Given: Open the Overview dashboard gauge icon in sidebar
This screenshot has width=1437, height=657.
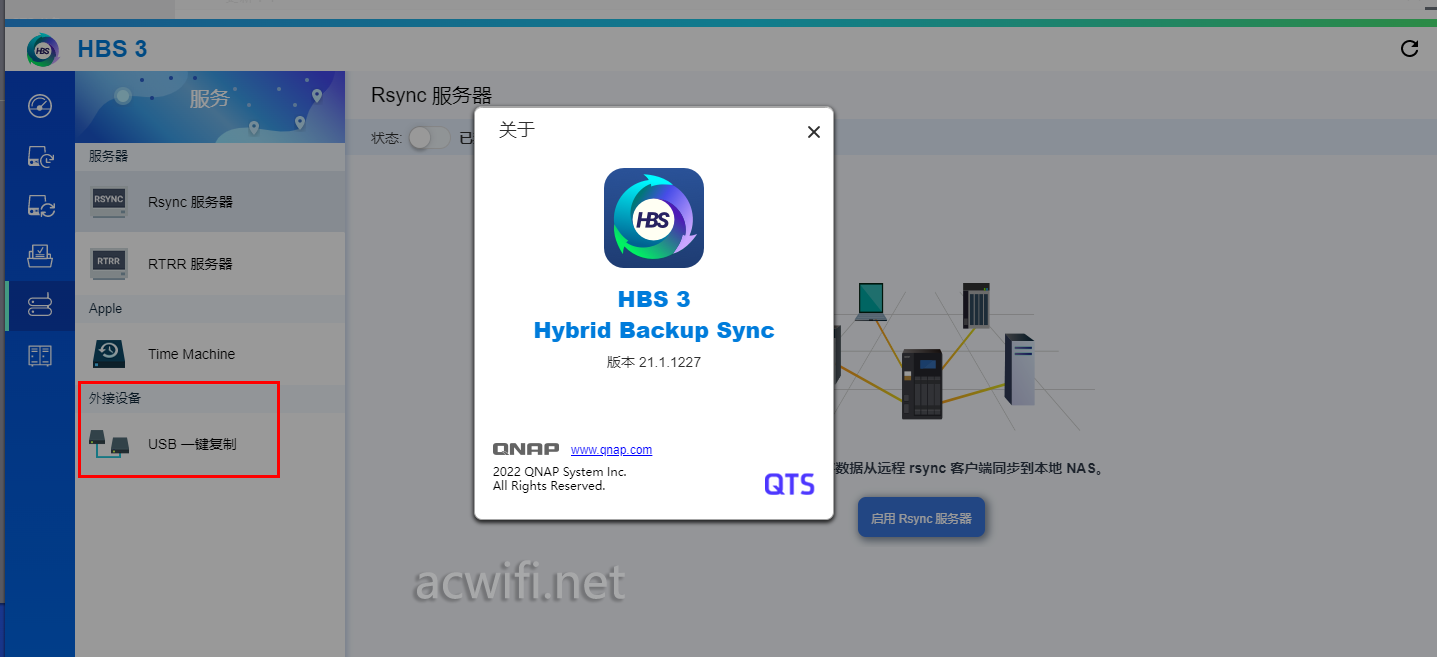Looking at the screenshot, I should pos(40,106).
